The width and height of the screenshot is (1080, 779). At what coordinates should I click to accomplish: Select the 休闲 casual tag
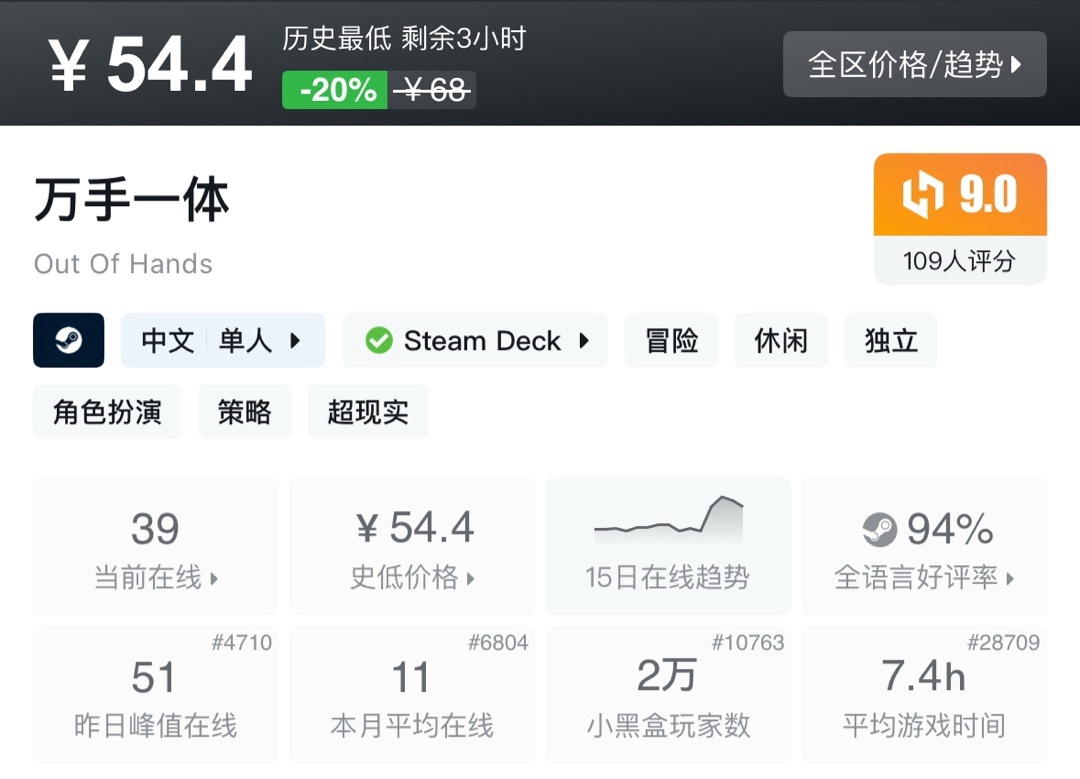[x=781, y=341]
